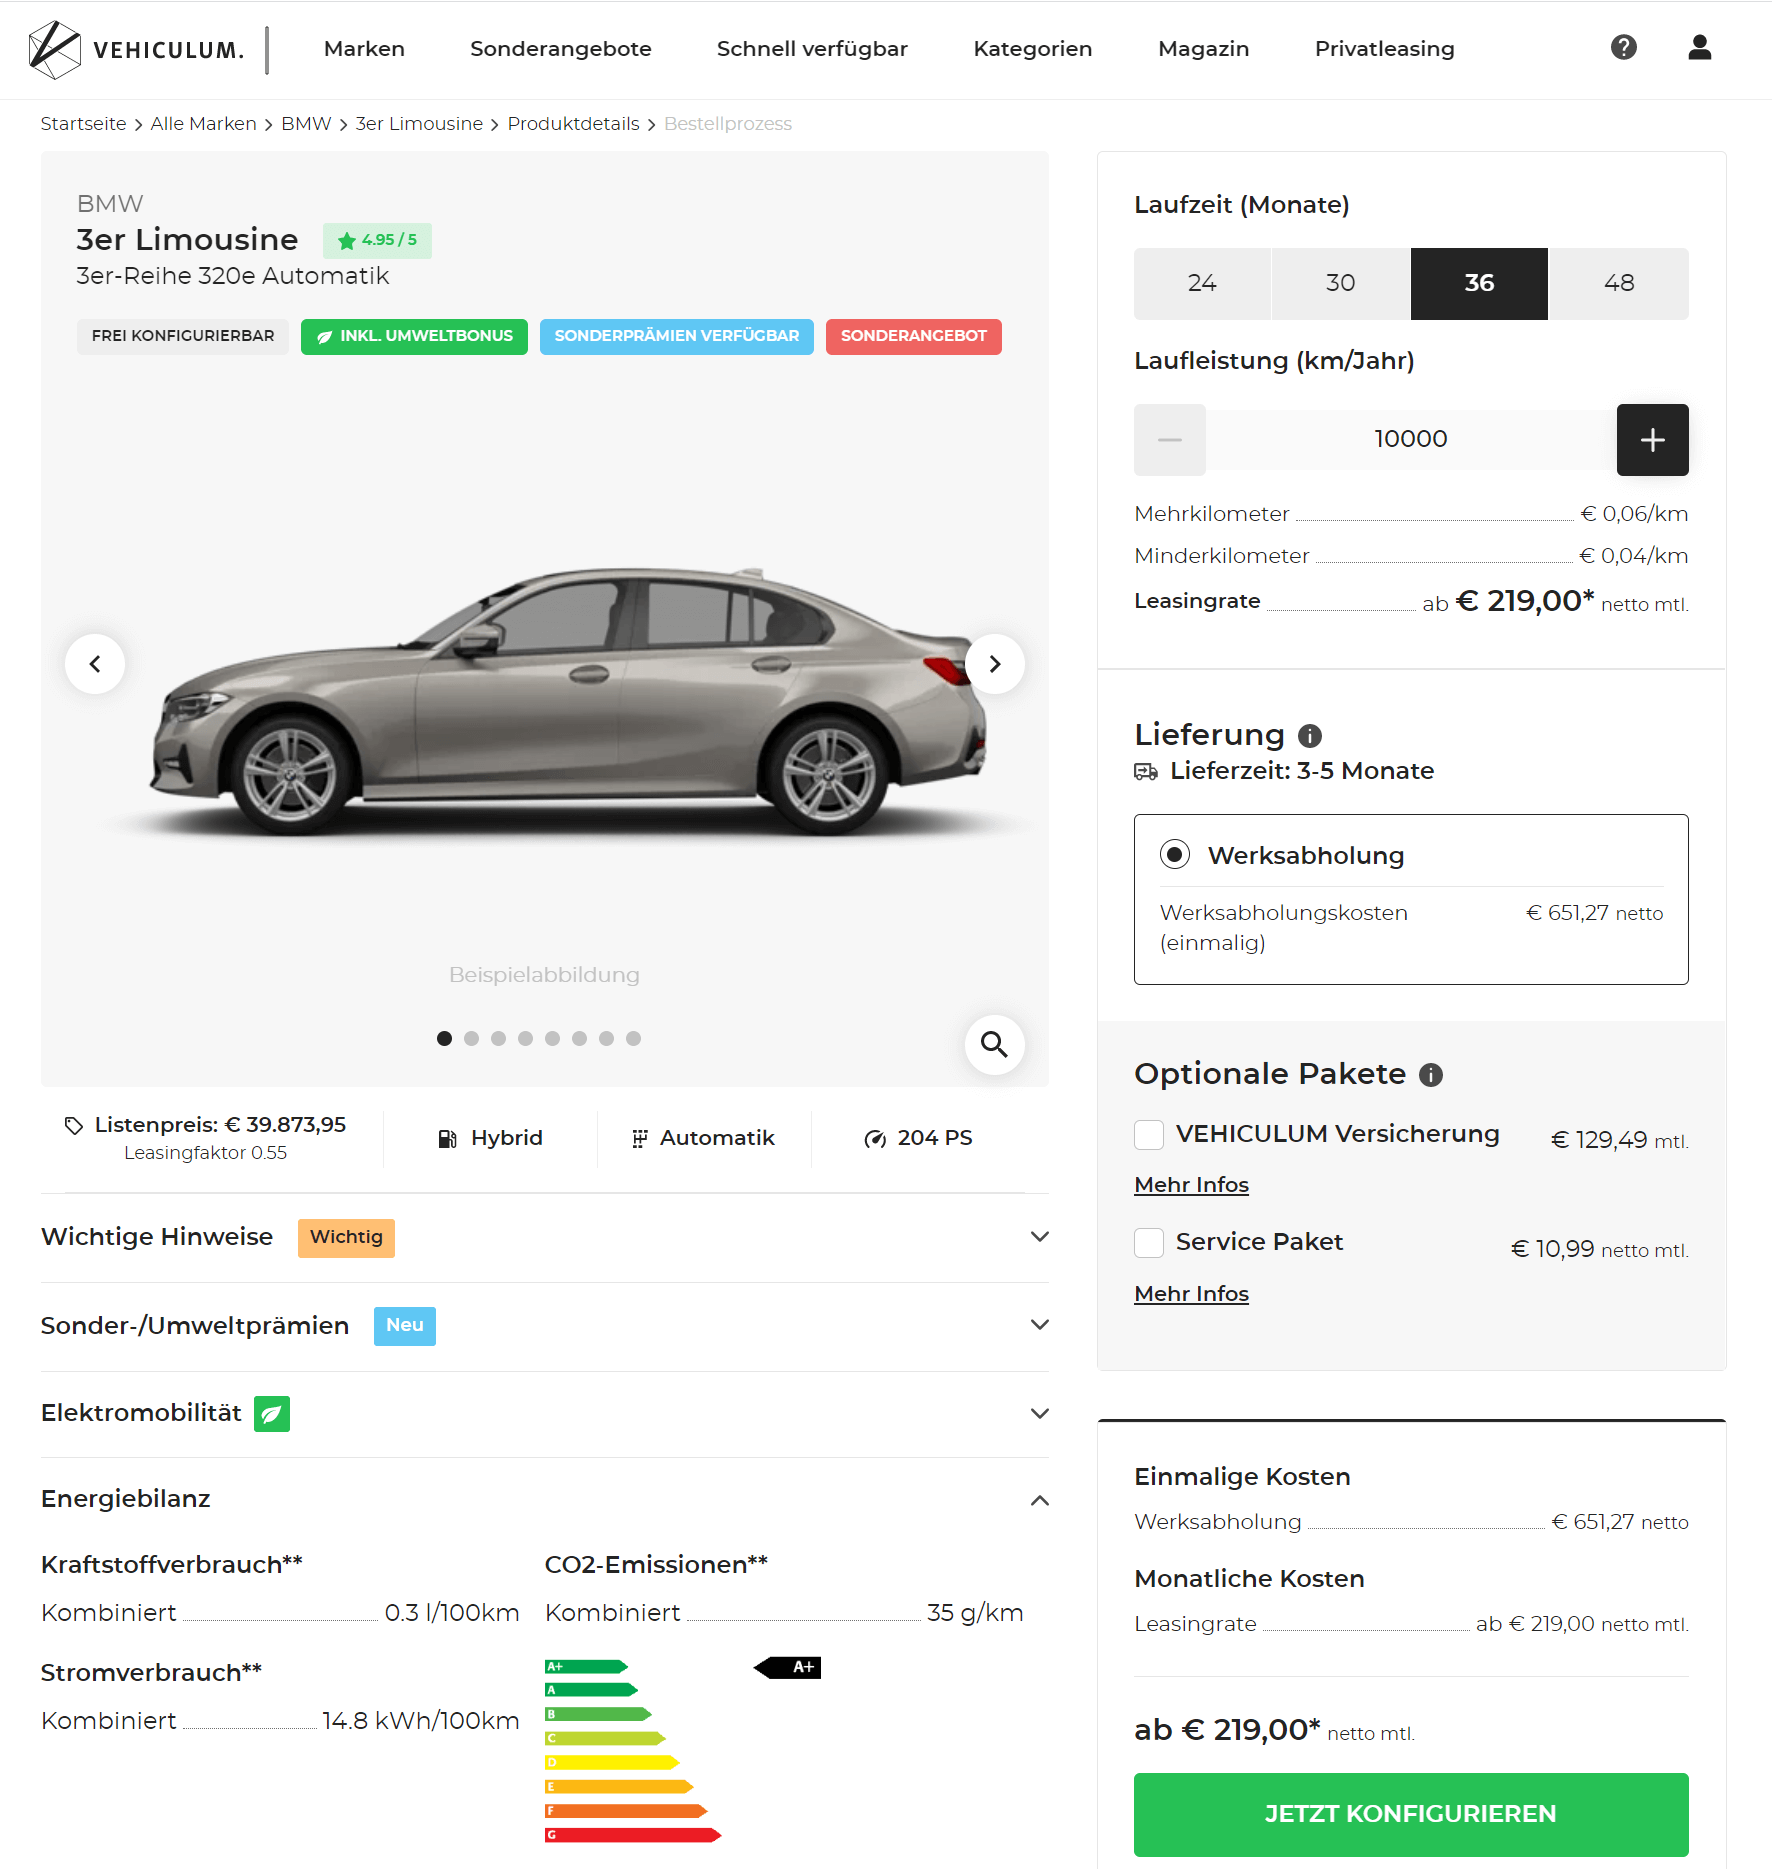Click the Elektromobilität green leaf icon

272,1414
